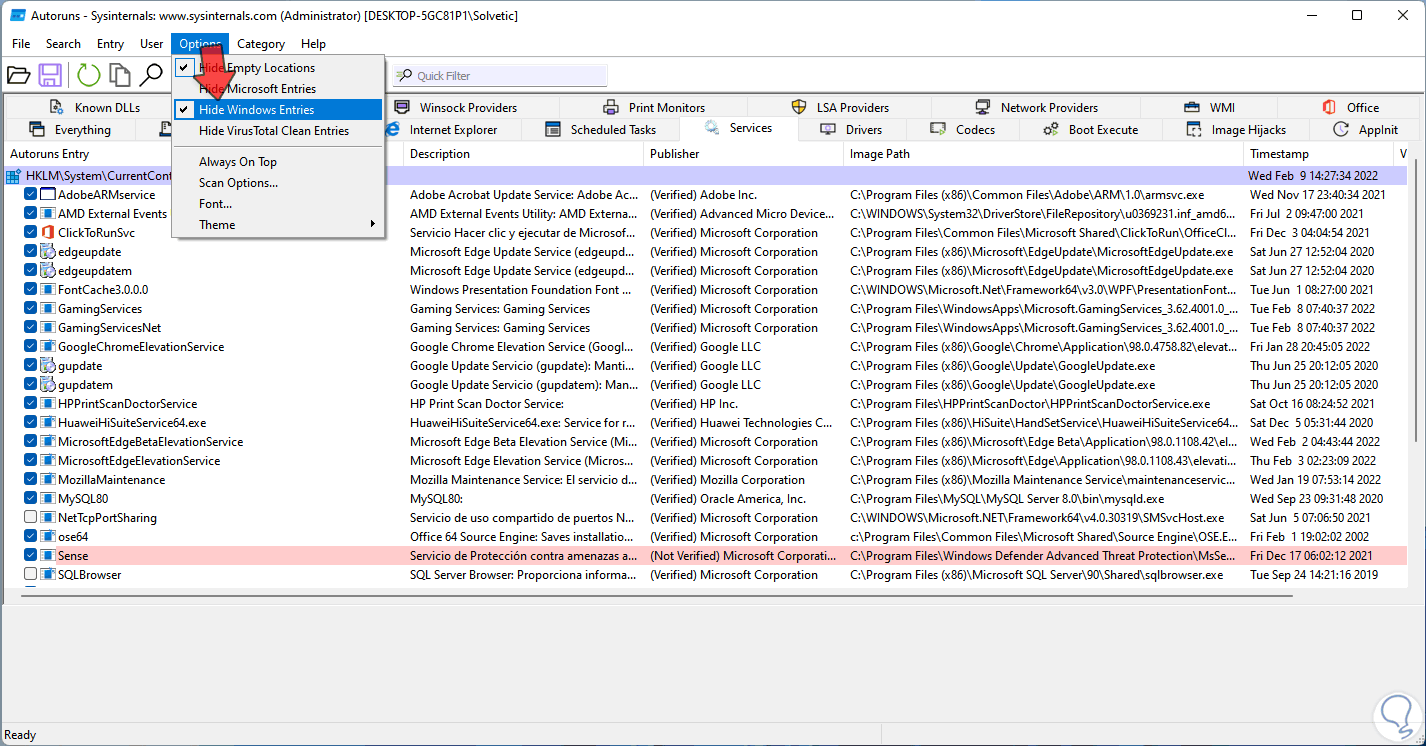Toggle the MySQL80 entry checkbox
The width and height of the screenshot is (1426, 746).
[x=30, y=499]
